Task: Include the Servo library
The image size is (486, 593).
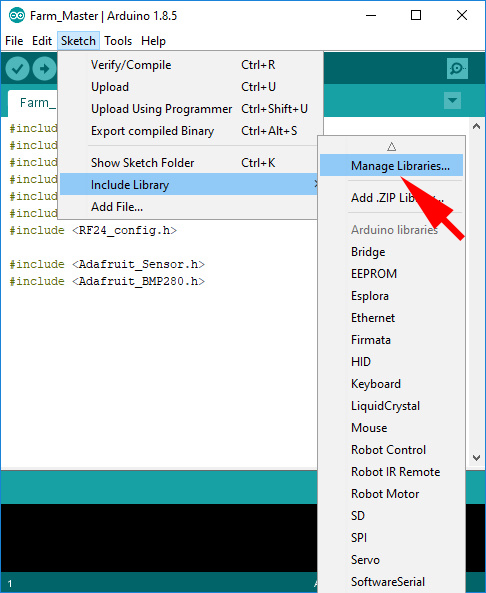Action: click(x=391, y=560)
